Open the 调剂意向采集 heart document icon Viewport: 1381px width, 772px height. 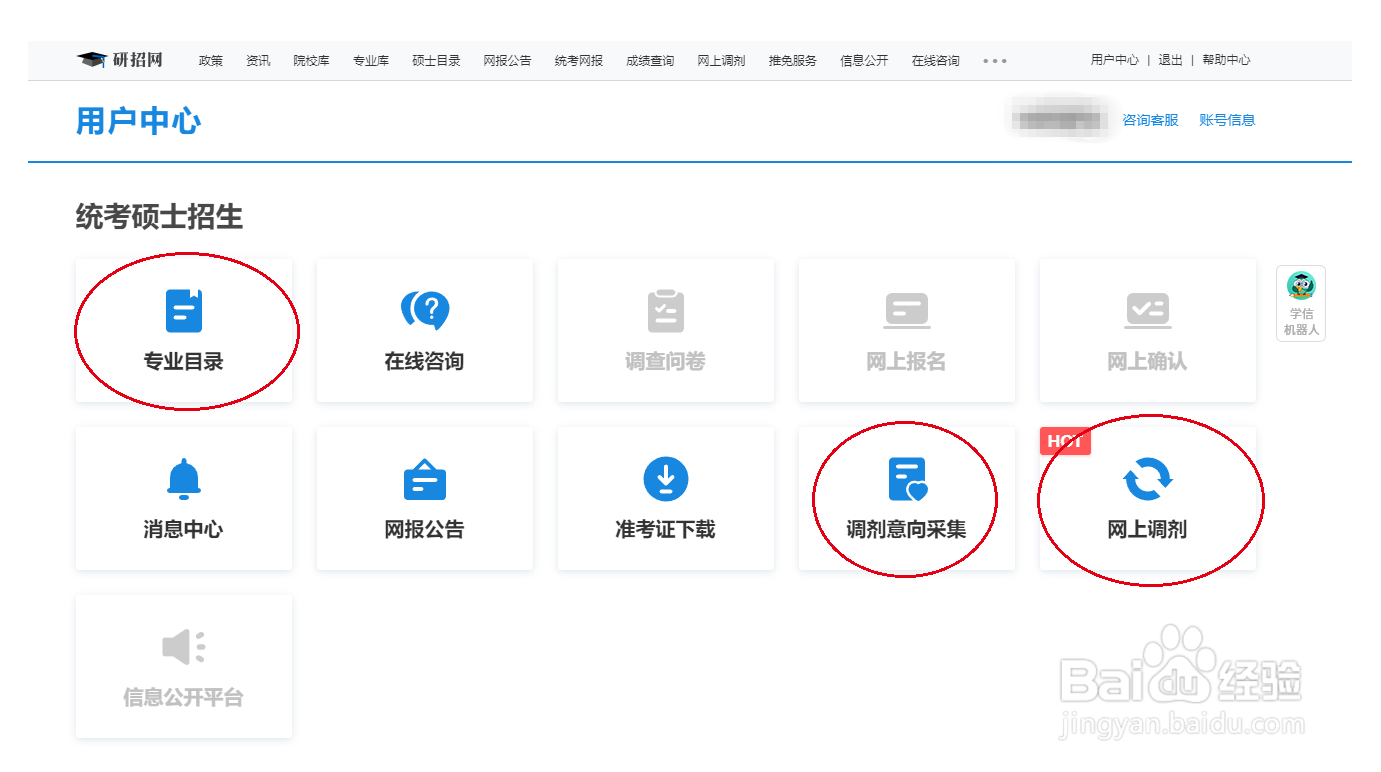[908, 479]
